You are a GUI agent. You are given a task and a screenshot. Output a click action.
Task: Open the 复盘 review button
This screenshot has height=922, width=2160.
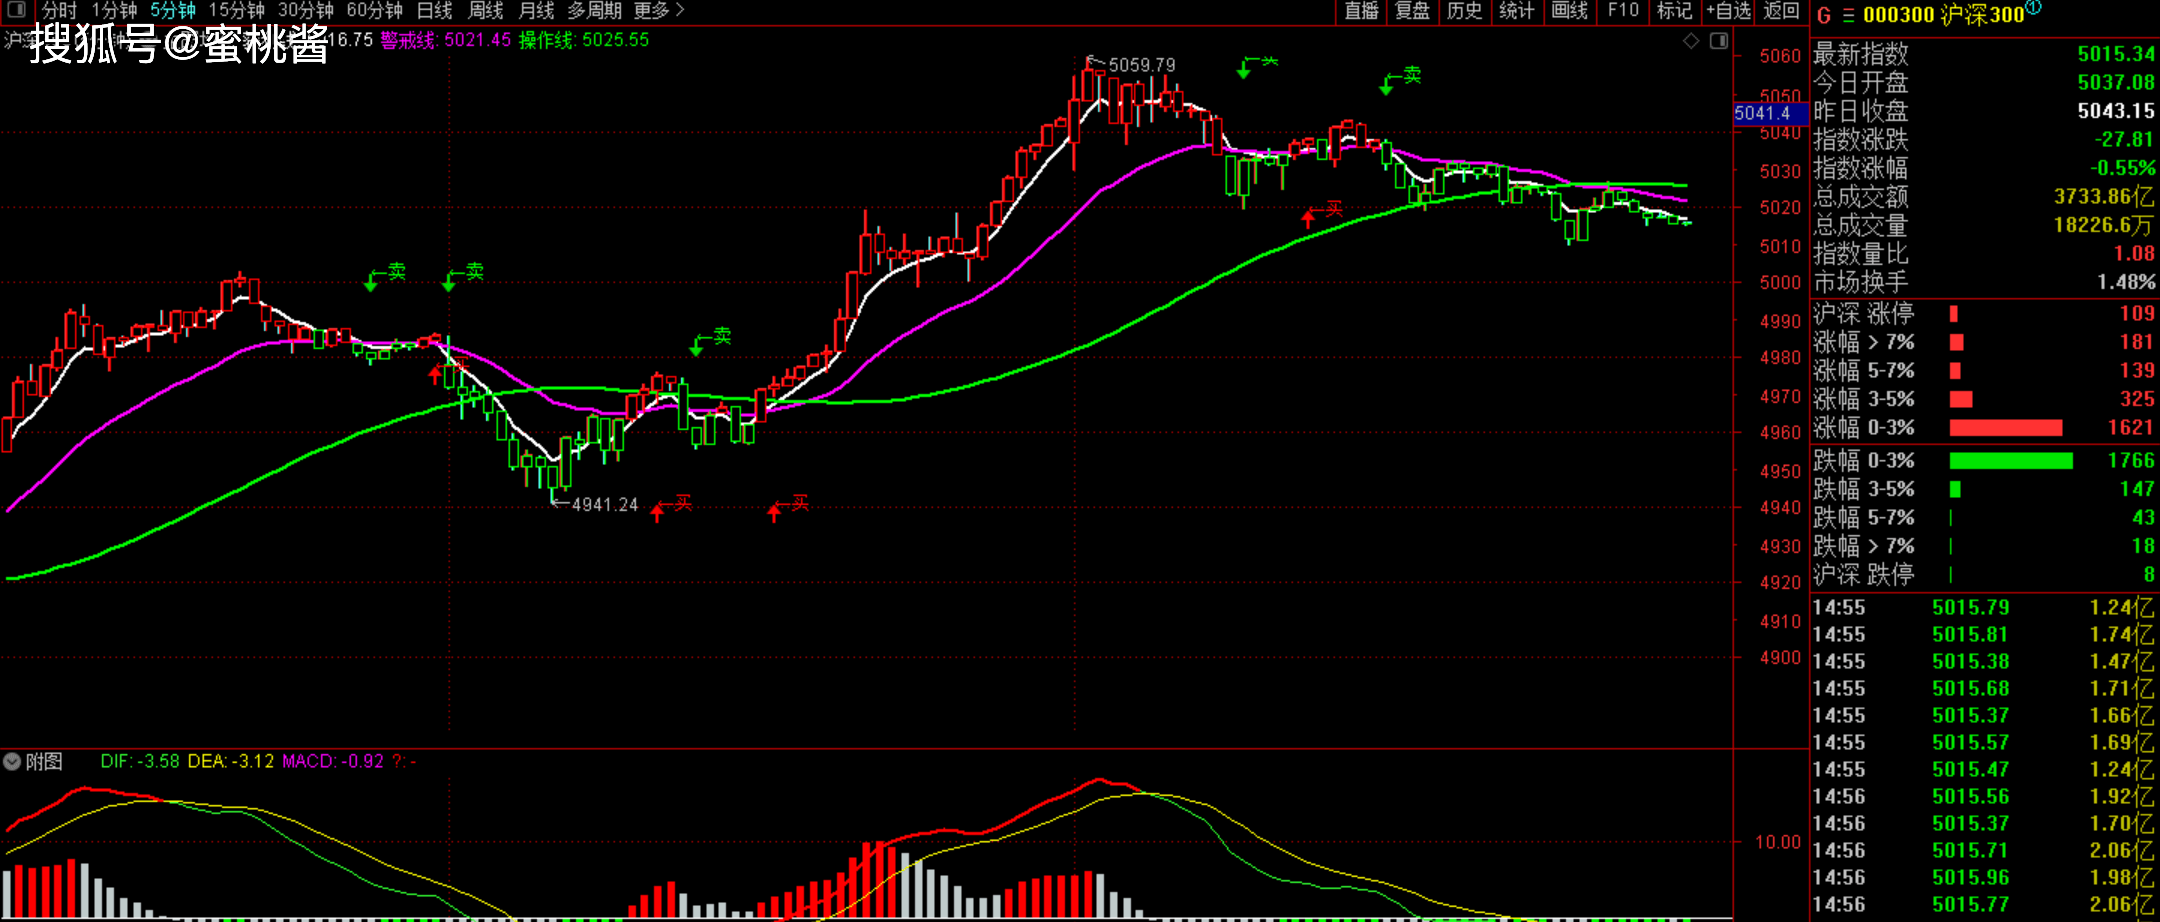click(x=1413, y=10)
